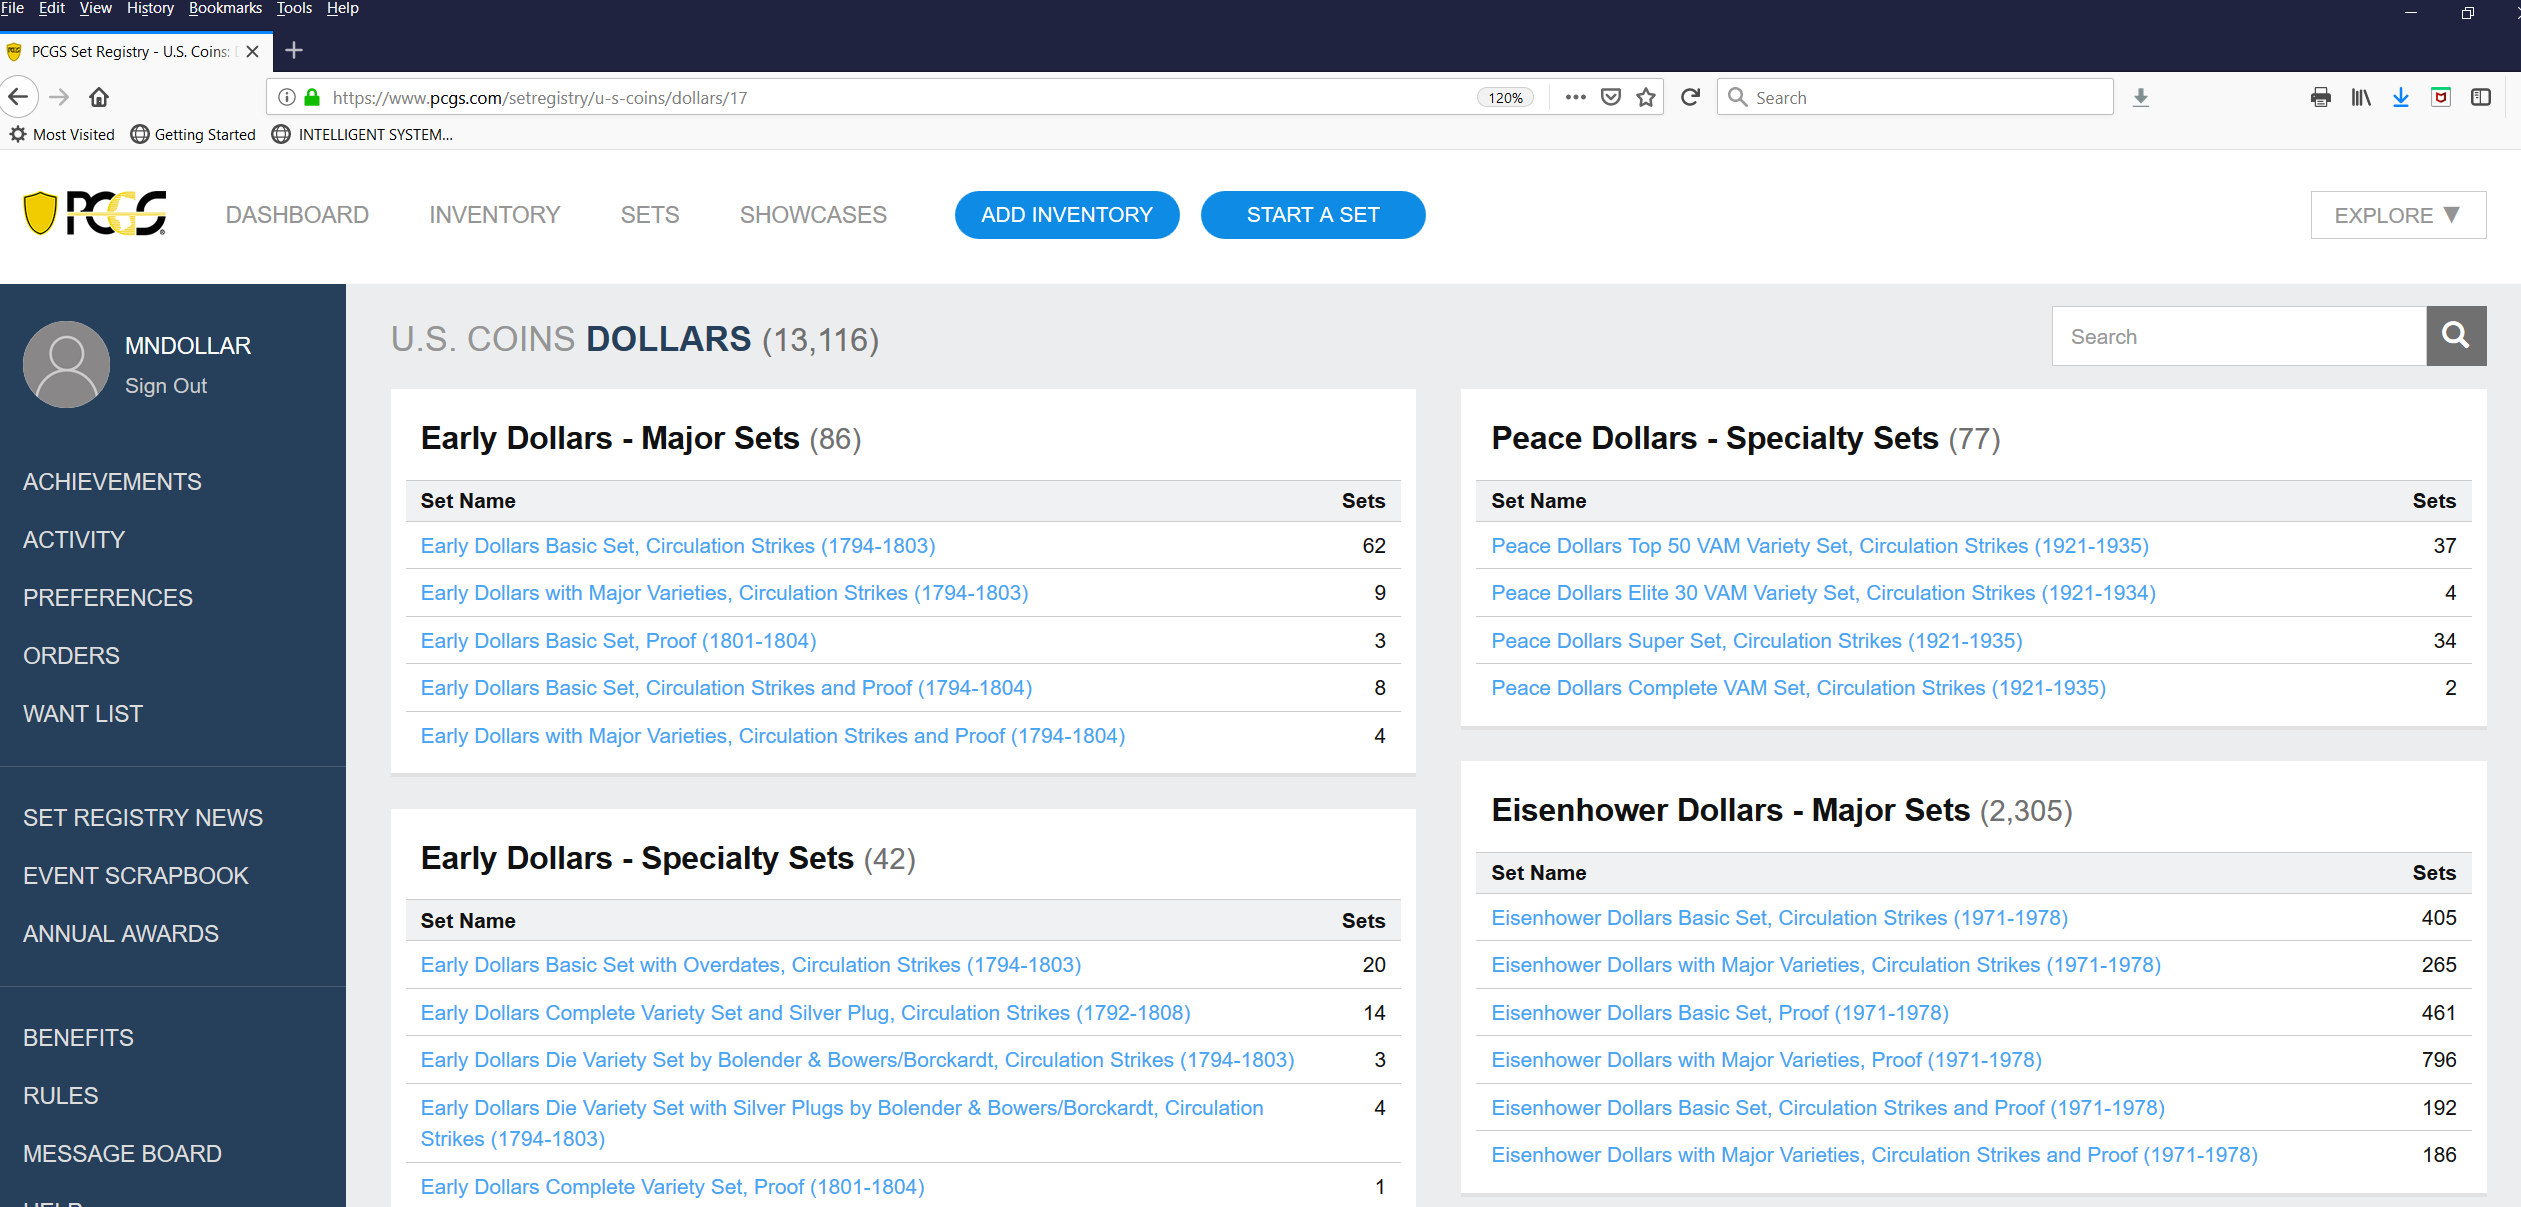Open Eisenhower Dollars with Major Varieties, Proof link

(x=1767, y=1060)
